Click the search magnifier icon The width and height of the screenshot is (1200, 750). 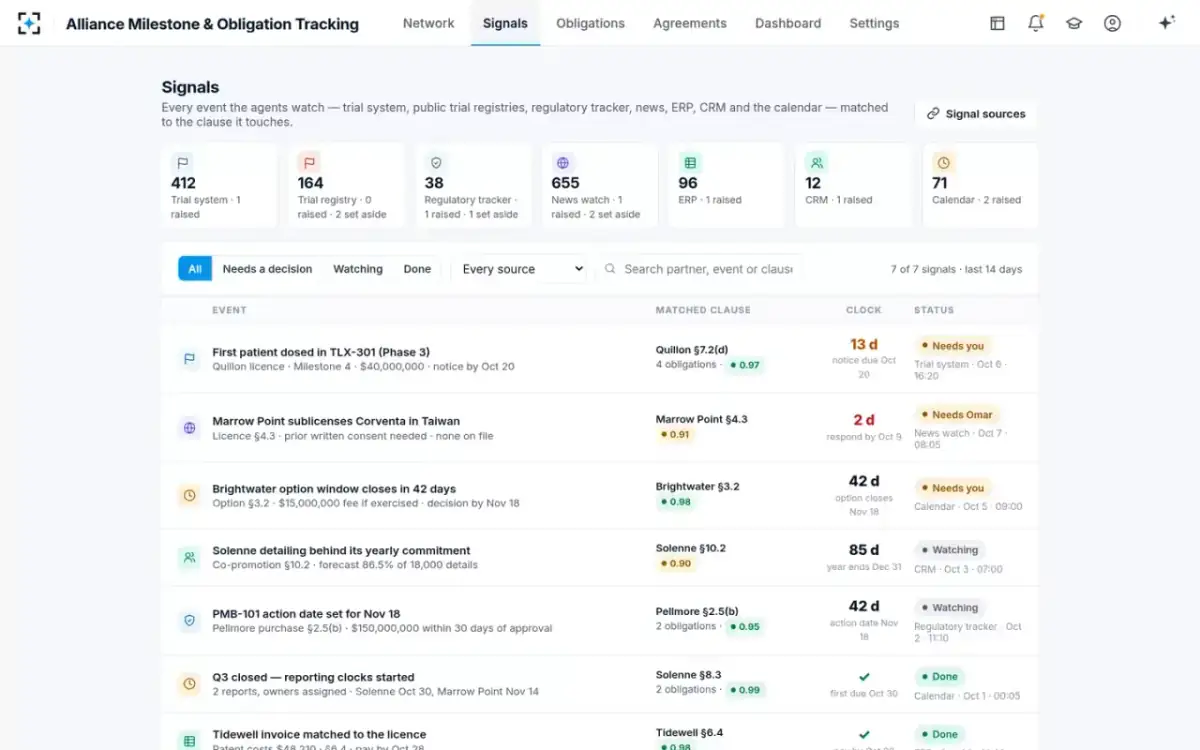pos(609,269)
